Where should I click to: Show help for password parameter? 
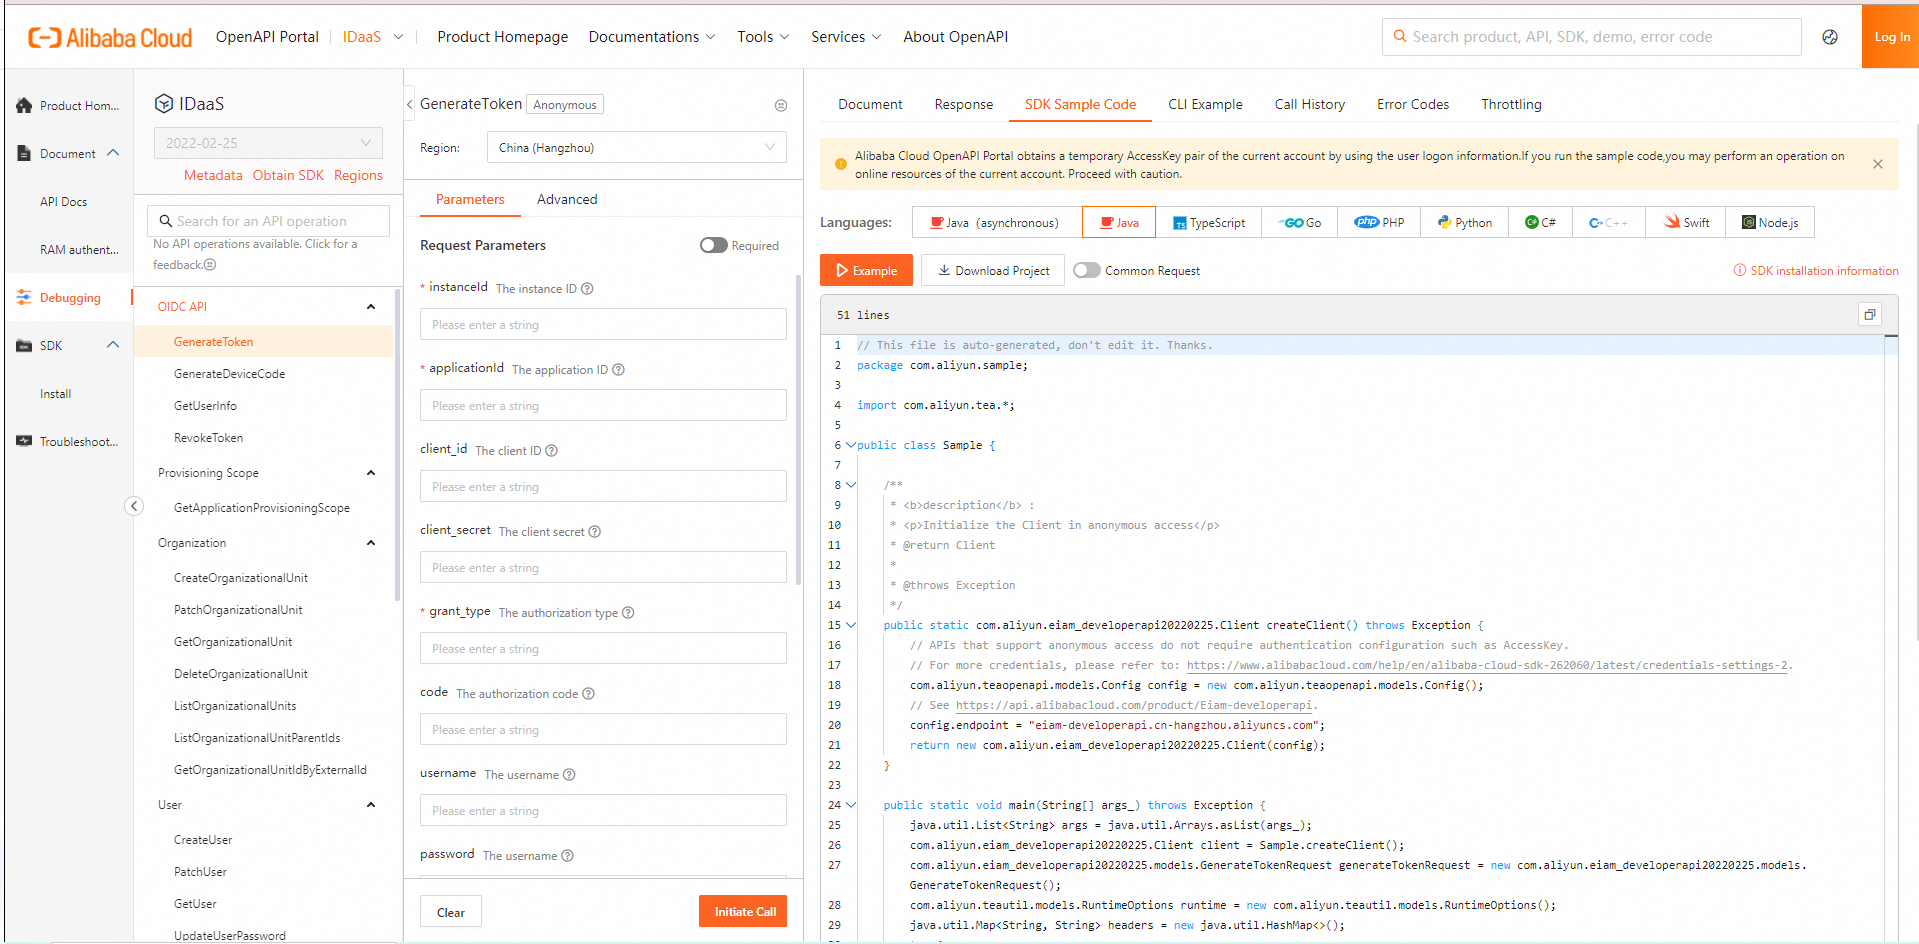(567, 856)
